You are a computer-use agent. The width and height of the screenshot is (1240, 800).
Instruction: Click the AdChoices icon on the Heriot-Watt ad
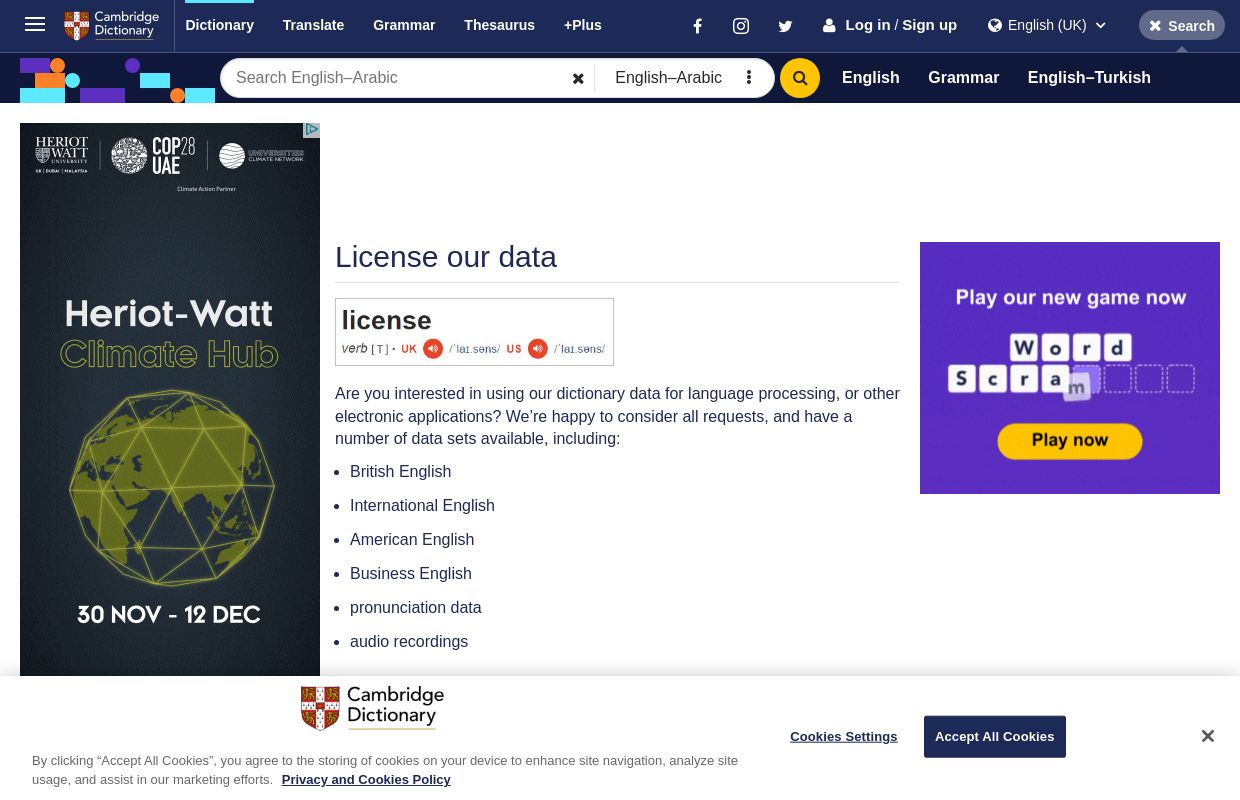click(312, 130)
